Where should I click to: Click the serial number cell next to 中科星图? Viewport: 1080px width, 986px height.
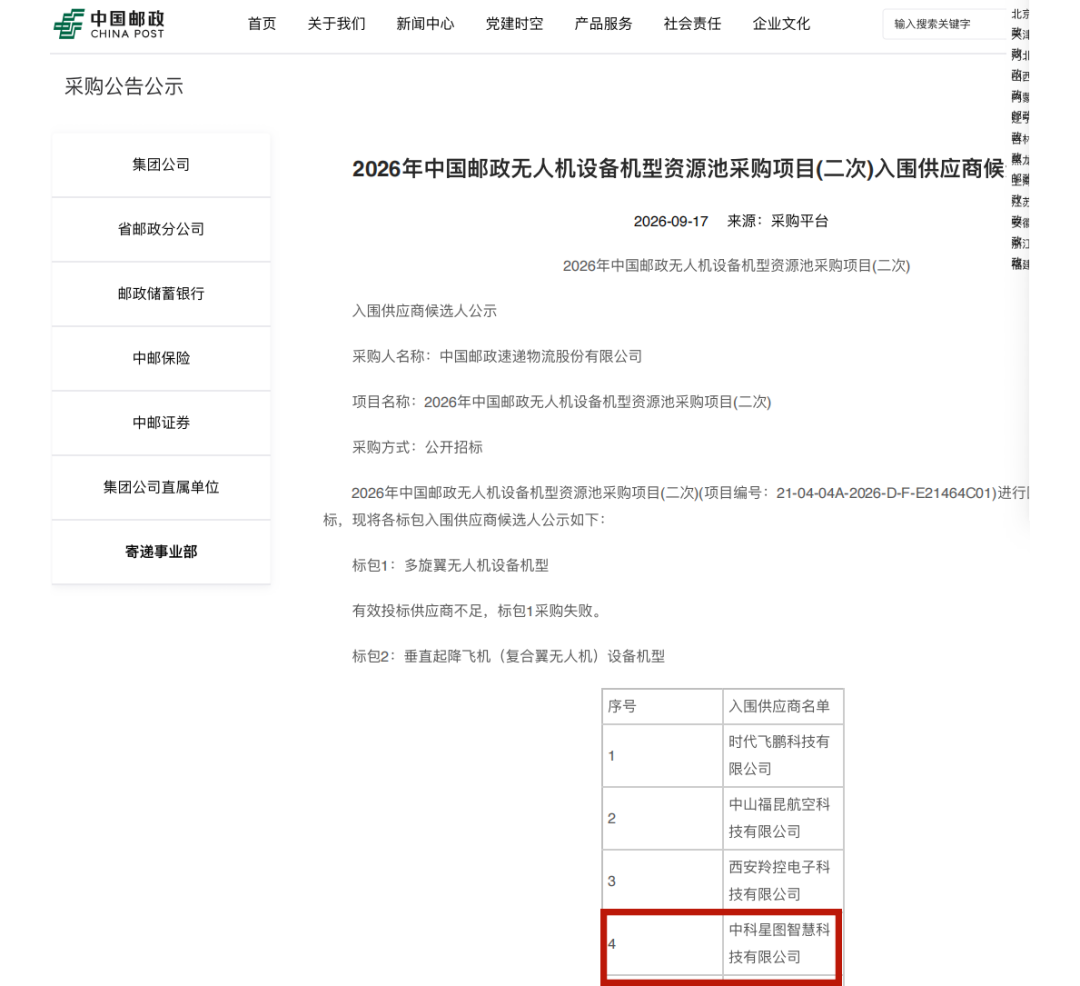click(x=663, y=943)
